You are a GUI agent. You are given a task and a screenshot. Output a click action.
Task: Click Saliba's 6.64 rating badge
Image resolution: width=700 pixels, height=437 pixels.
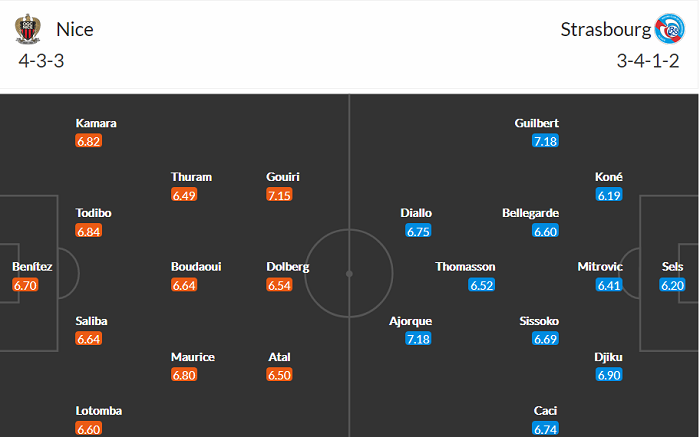click(89, 339)
